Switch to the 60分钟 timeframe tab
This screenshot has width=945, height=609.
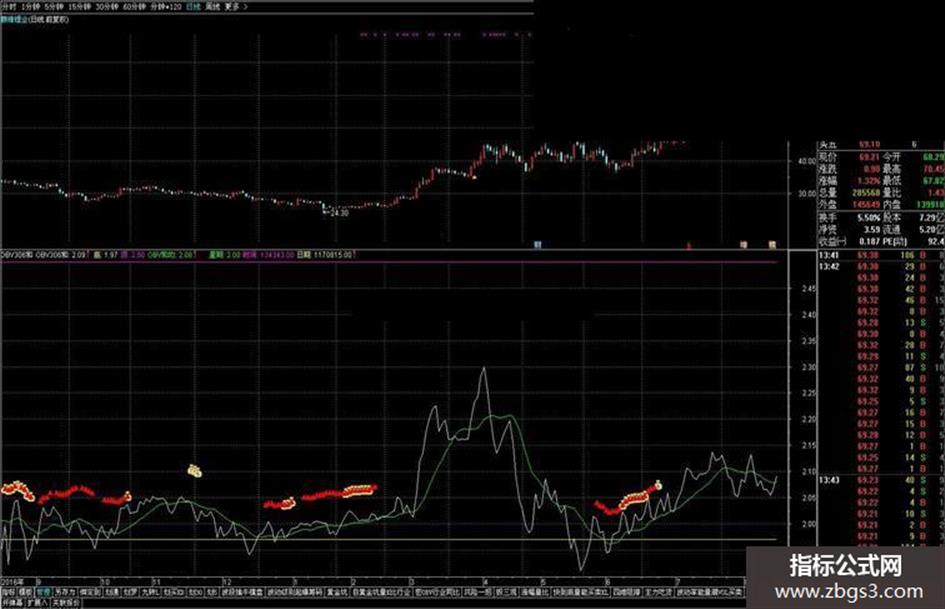pyautogui.click(x=134, y=7)
